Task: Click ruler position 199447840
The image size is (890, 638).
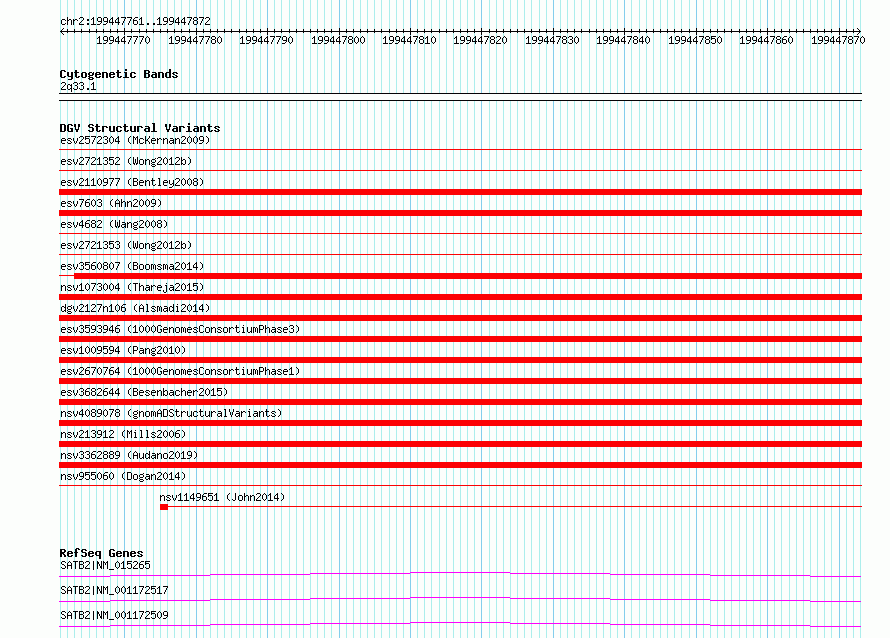Action: 623,40
